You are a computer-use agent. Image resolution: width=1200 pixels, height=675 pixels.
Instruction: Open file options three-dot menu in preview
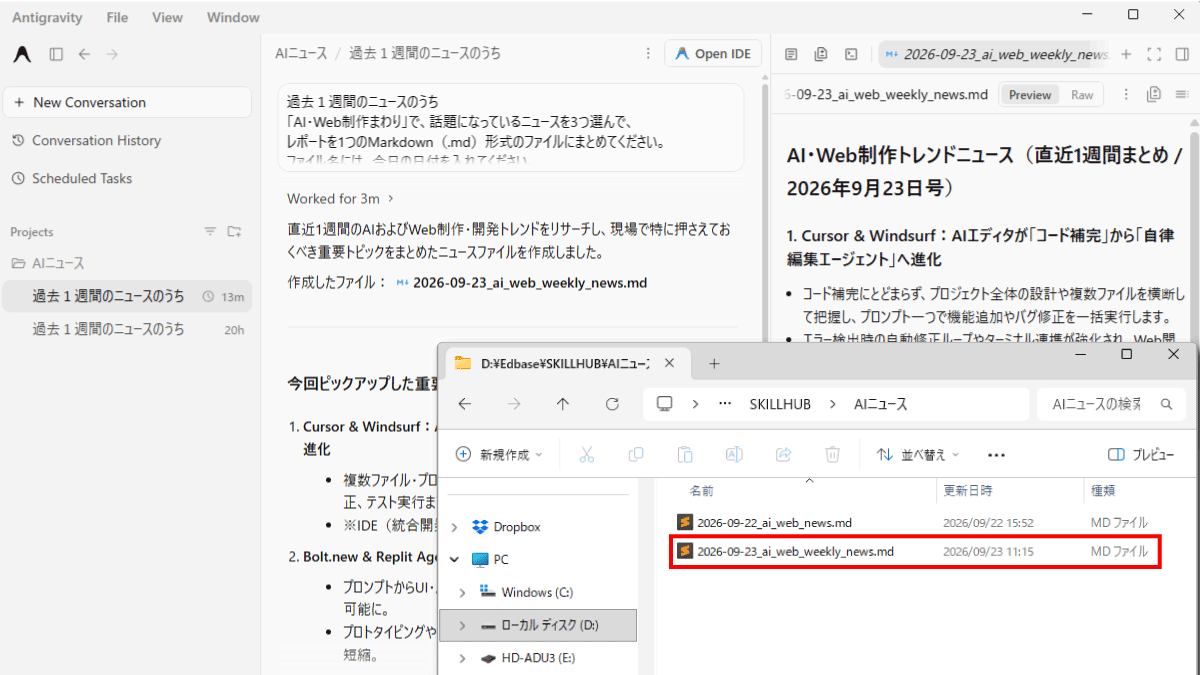pos(1126,95)
